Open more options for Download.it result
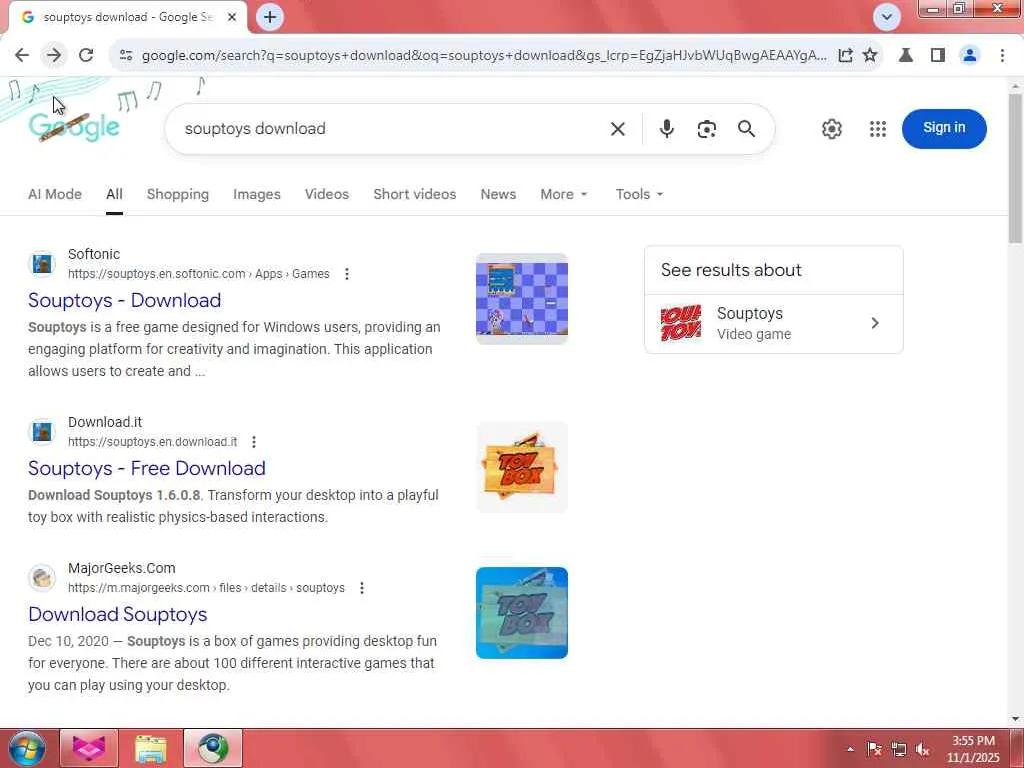The image size is (1024, 768). [254, 442]
